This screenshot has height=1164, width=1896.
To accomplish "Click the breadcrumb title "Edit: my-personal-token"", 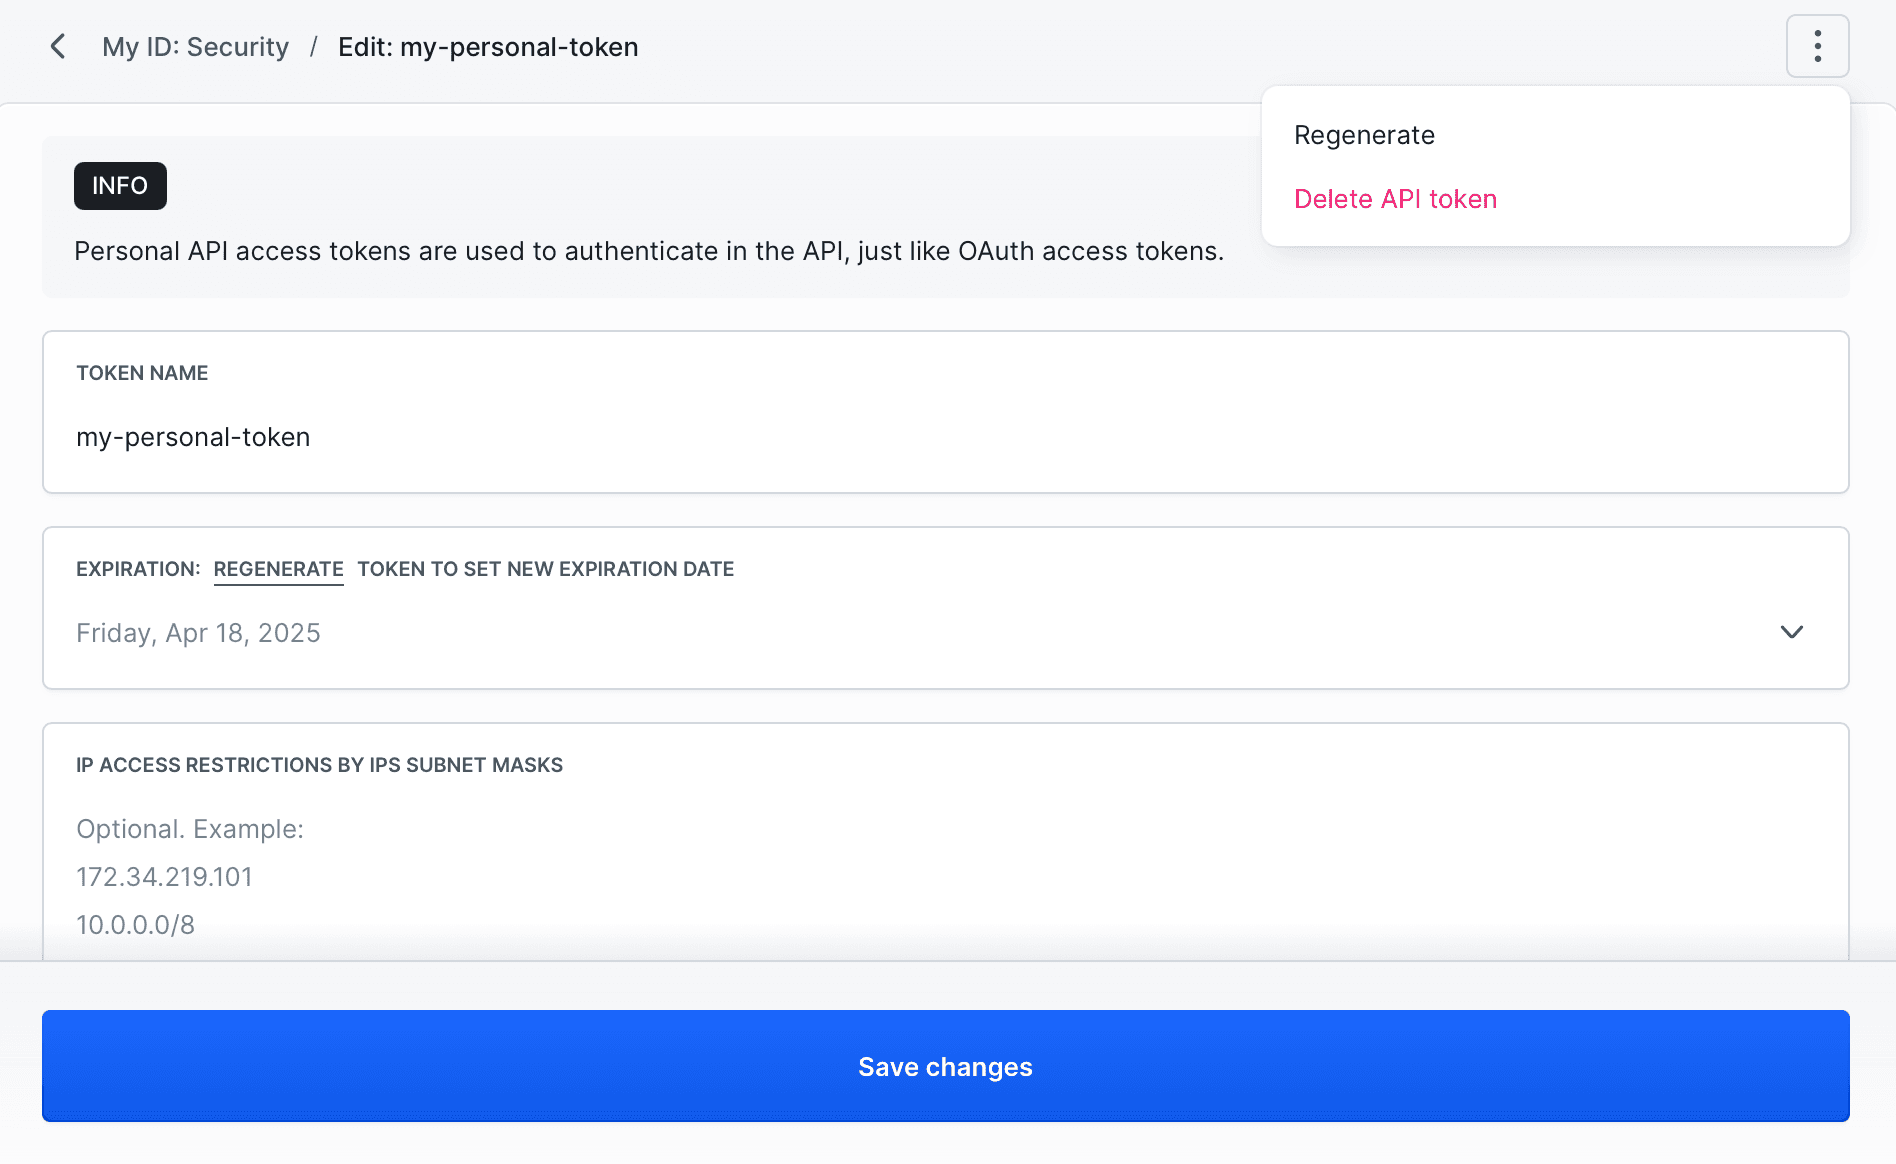I will click(x=488, y=46).
